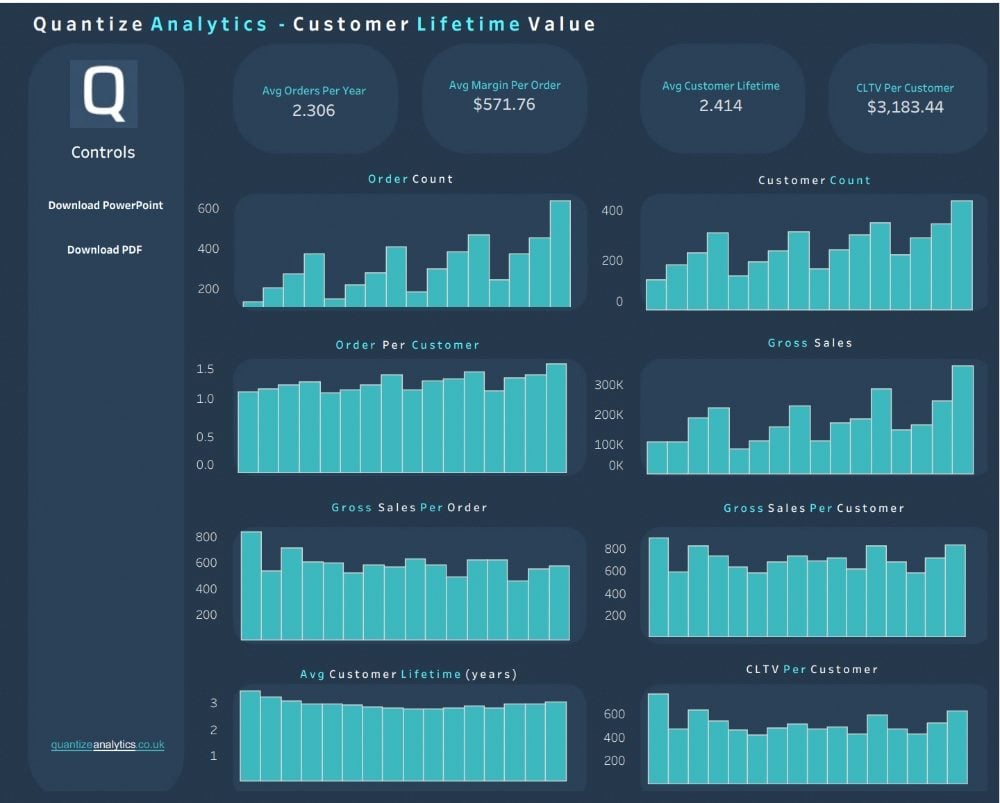Image resolution: width=1000 pixels, height=803 pixels.
Task: Click the last bar in Gross Sales chart
Action: (x=963, y=420)
